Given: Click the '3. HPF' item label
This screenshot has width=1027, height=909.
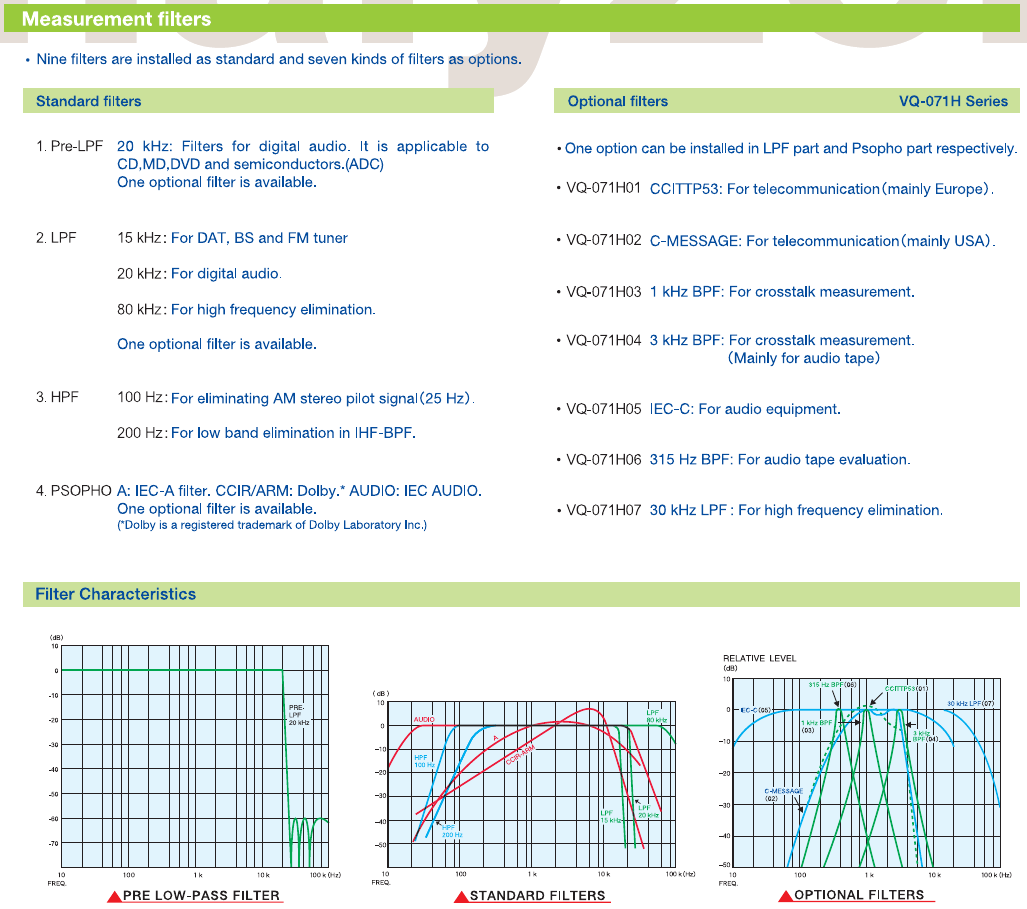Looking at the screenshot, I should (57, 397).
